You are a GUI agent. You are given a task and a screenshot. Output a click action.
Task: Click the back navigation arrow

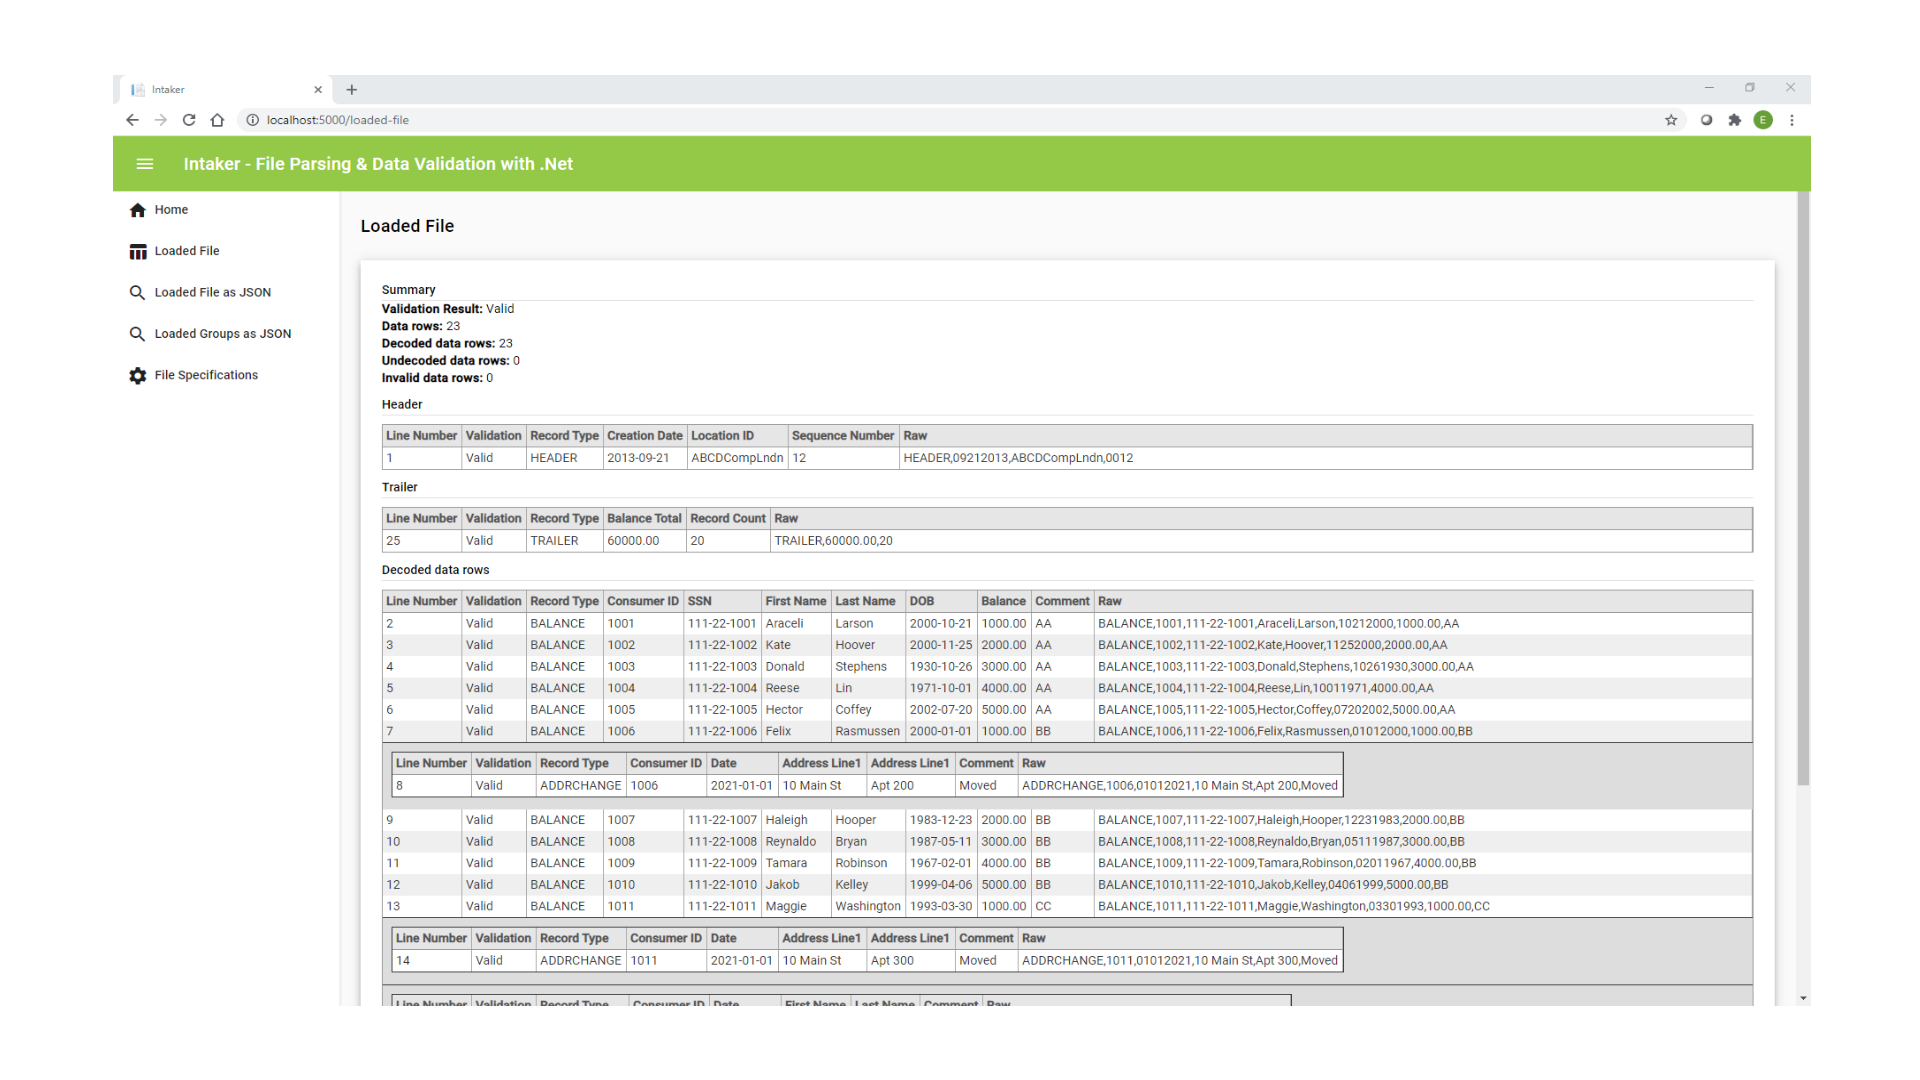click(x=132, y=120)
